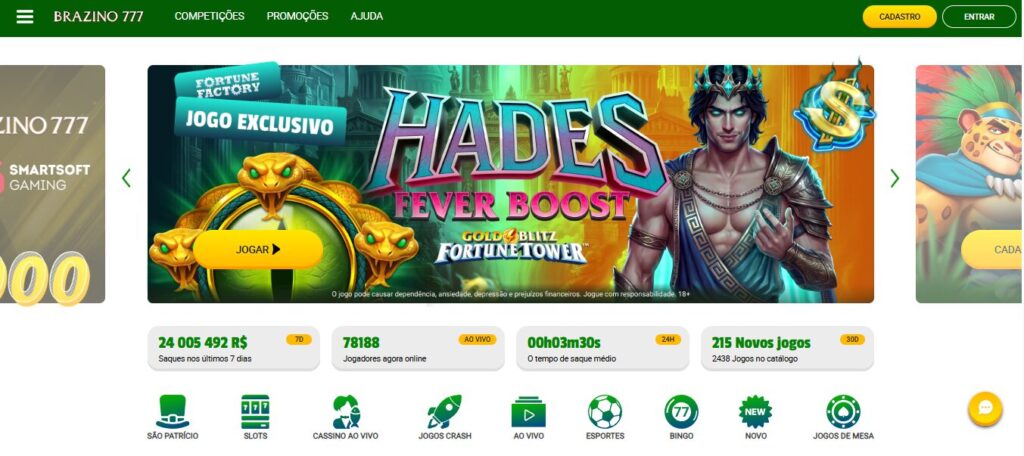Open the Slots machine icon
The image size is (1024, 456).
point(255,412)
